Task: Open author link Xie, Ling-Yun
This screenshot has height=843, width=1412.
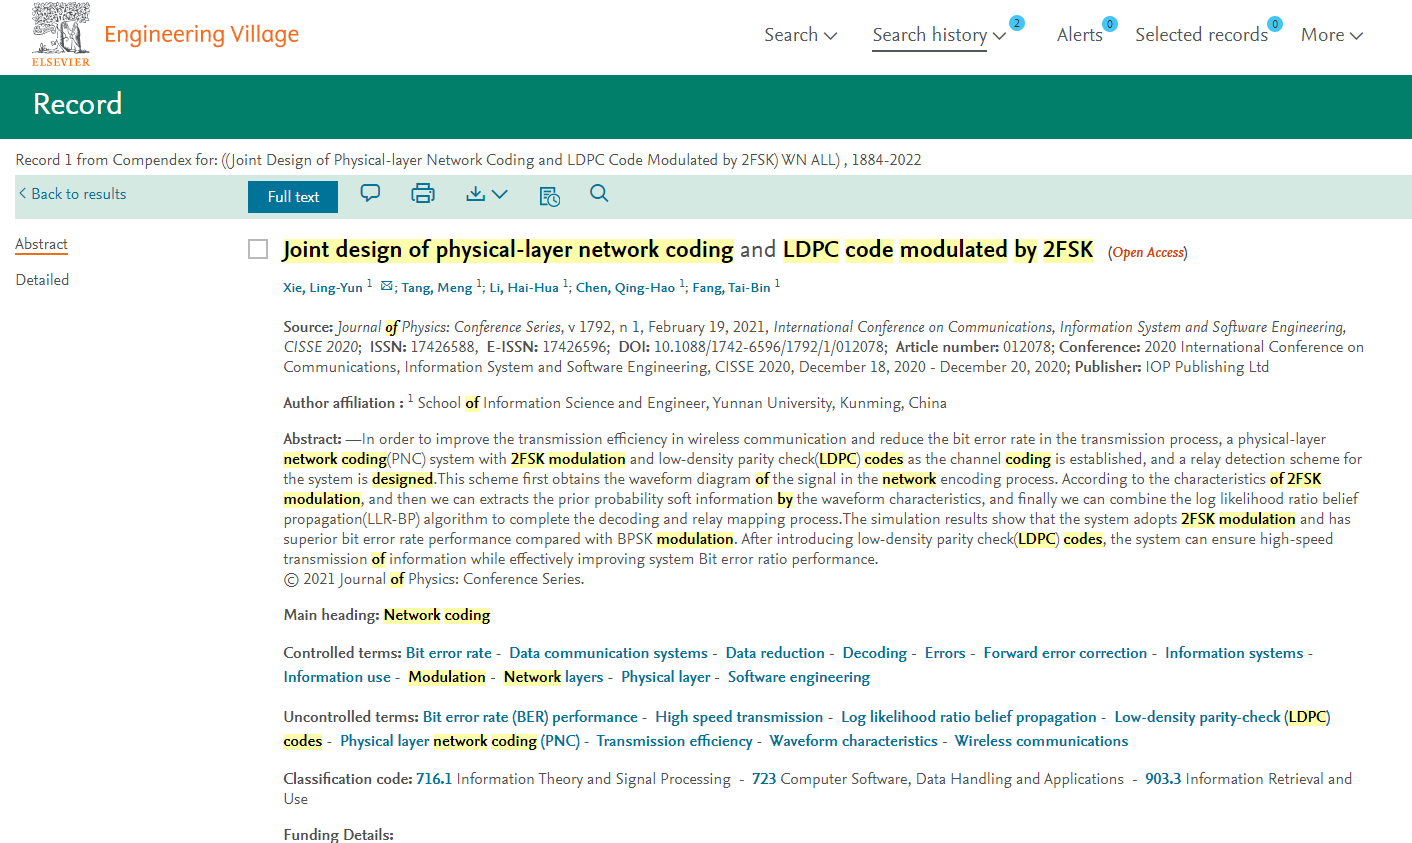Action: [323, 288]
